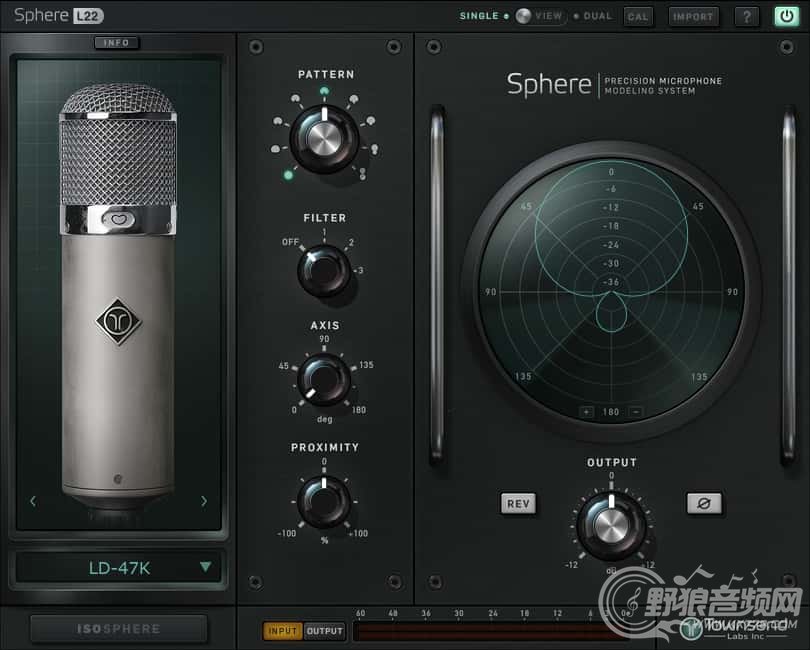The width and height of the screenshot is (810, 650).
Task: Click the ISOSPHERE button
Action: point(118,629)
